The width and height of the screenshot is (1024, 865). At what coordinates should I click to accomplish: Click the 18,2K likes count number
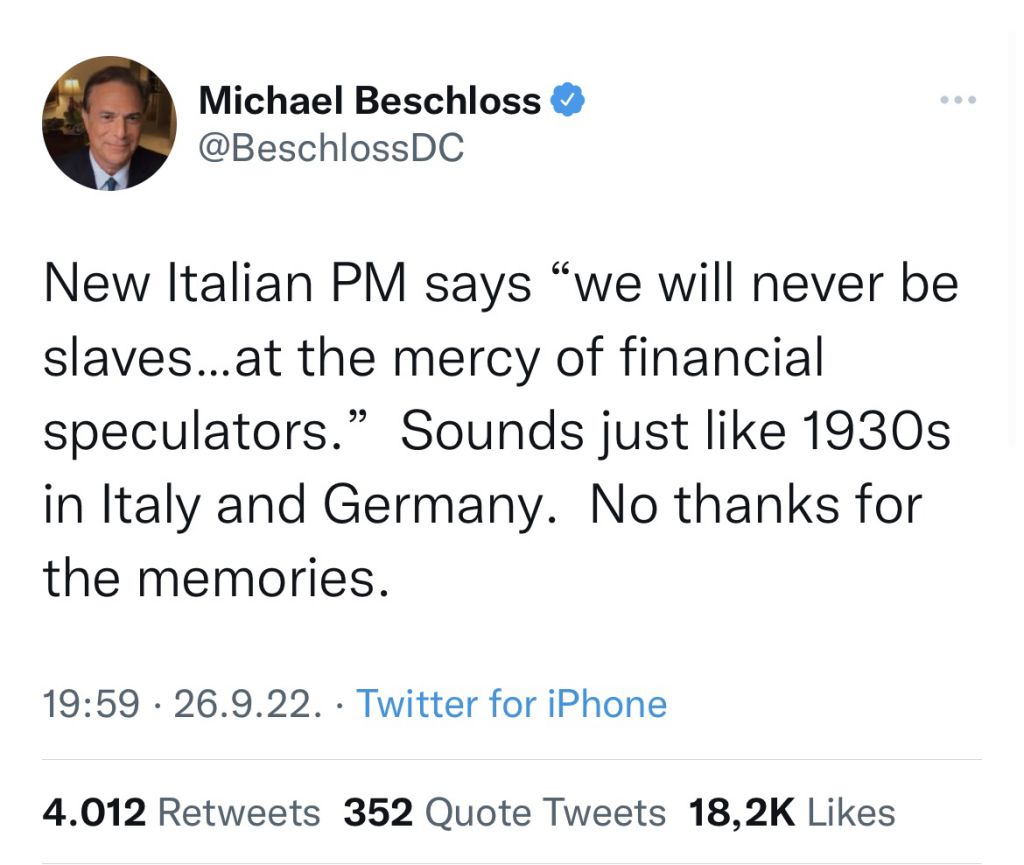click(x=742, y=813)
